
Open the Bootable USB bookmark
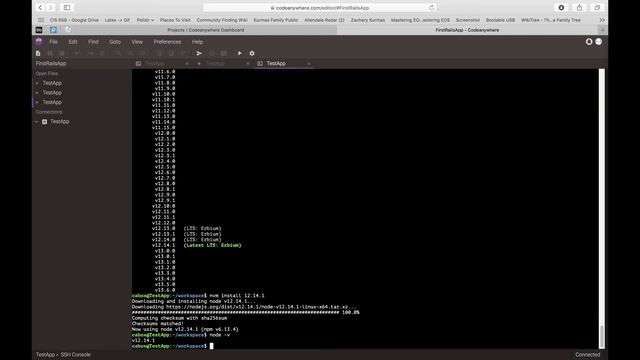click(x=500, y=20)
